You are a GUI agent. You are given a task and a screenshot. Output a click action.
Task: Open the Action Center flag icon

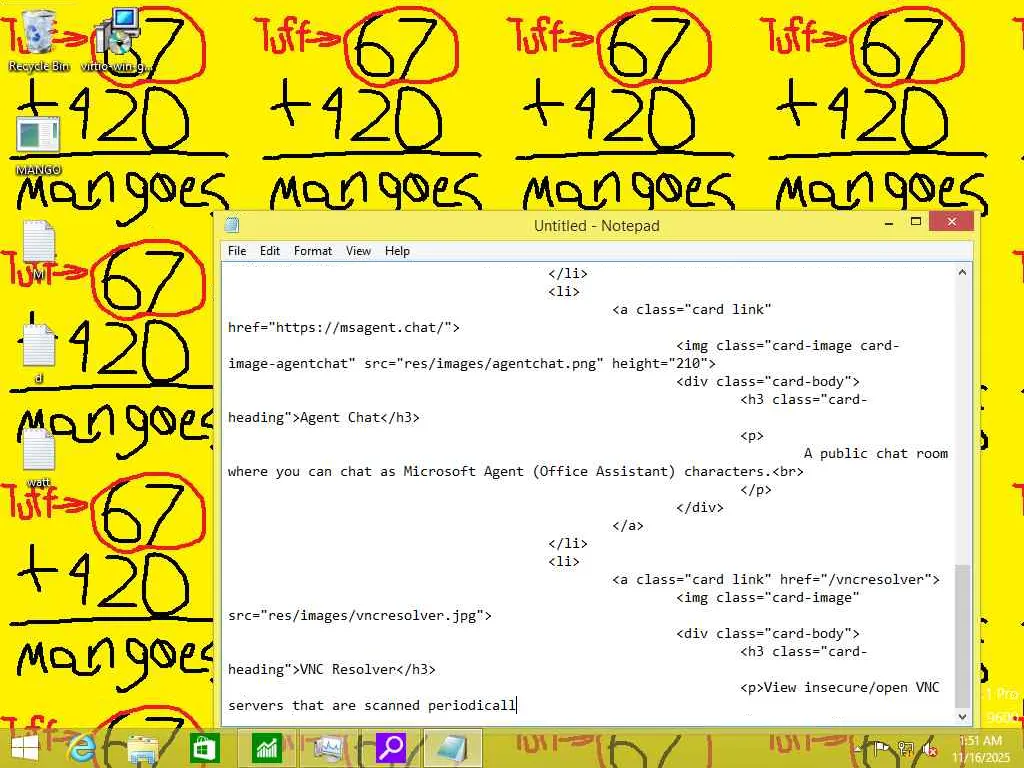tap(880, 749)
